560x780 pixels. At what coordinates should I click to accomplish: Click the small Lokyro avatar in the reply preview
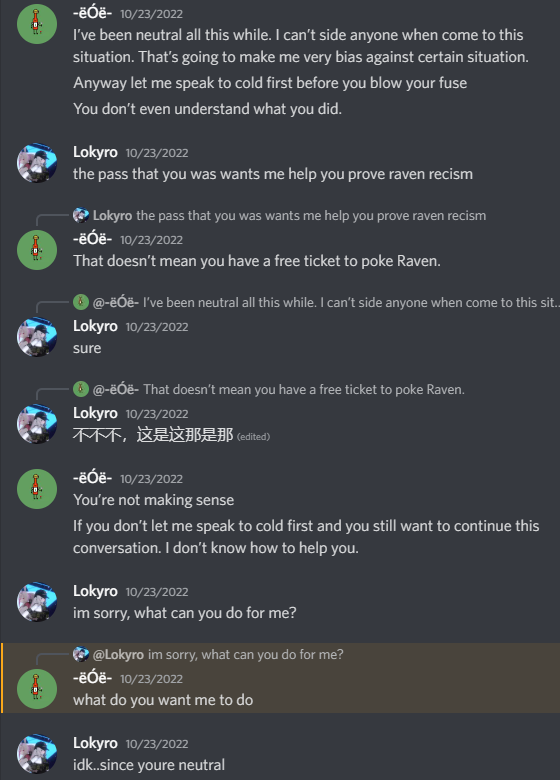click(x=81, y=215)
